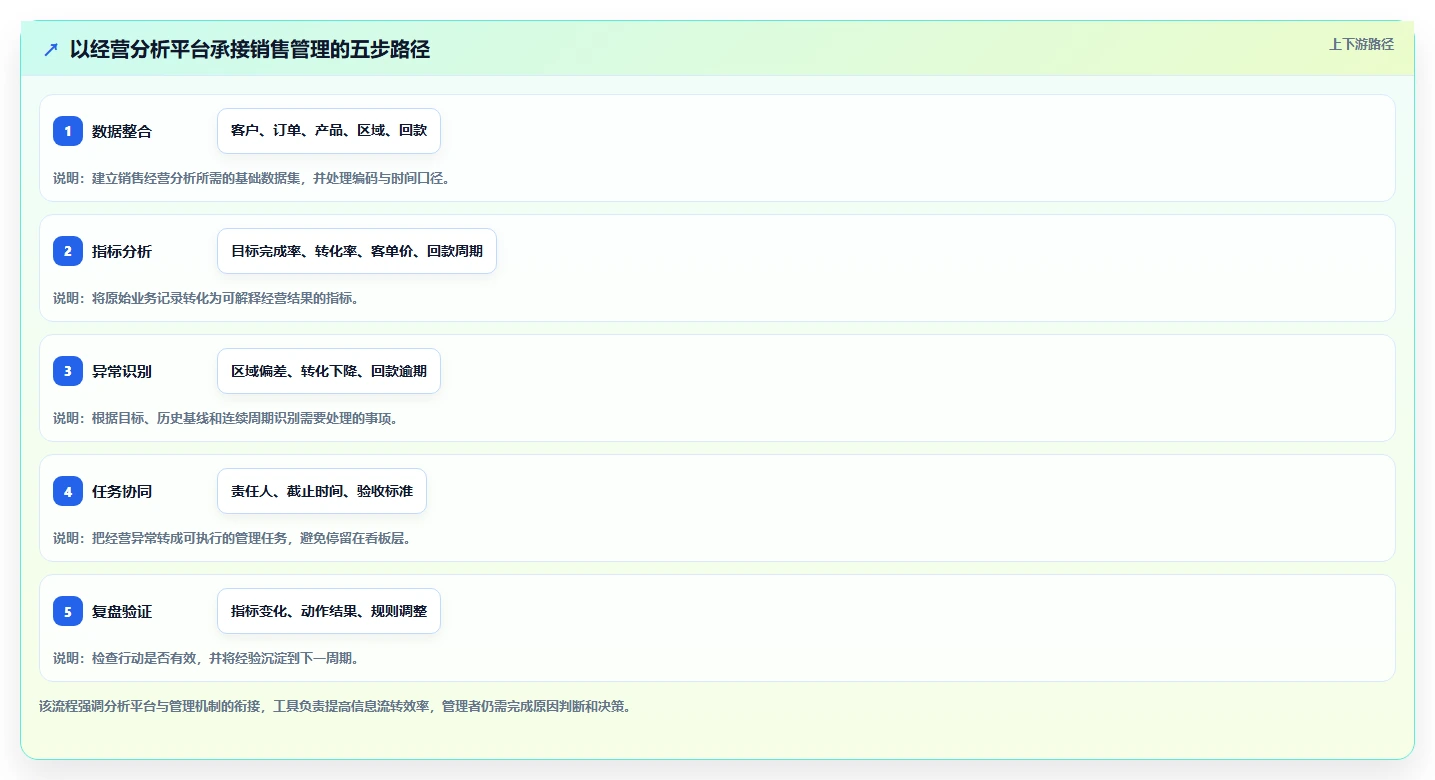Click the 上下游路径 label at top right

pos(1361,44)
